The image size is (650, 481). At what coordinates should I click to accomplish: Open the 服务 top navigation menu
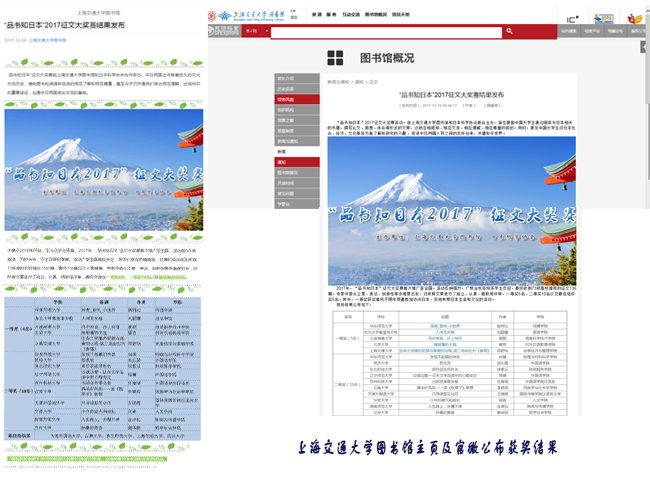[x=331, y=15]
